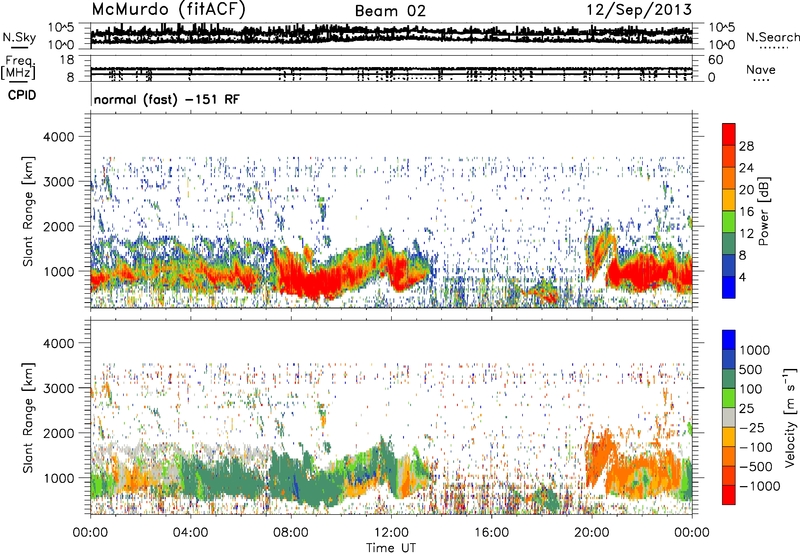The height and width of the screenshot is (554, 800).
Task: Click the Slant Range [km] label of velocity panel
Action: click(28, 417)
